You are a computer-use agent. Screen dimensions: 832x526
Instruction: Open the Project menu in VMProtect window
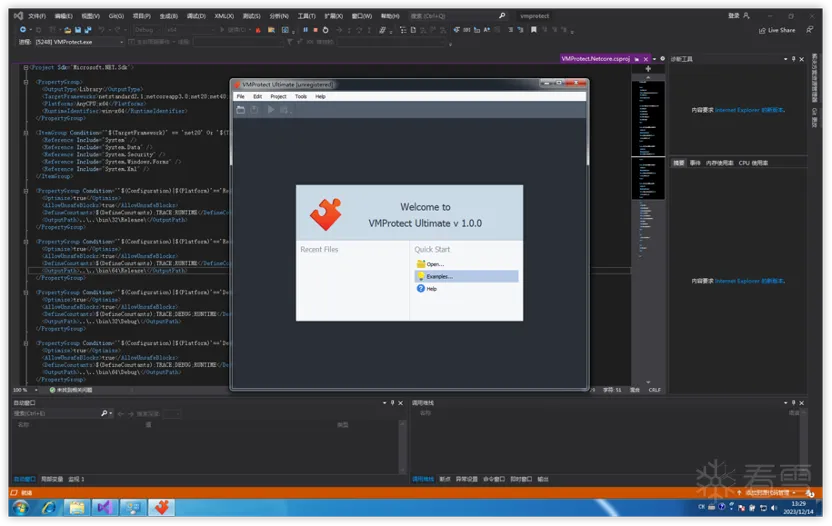coord(278,97)
